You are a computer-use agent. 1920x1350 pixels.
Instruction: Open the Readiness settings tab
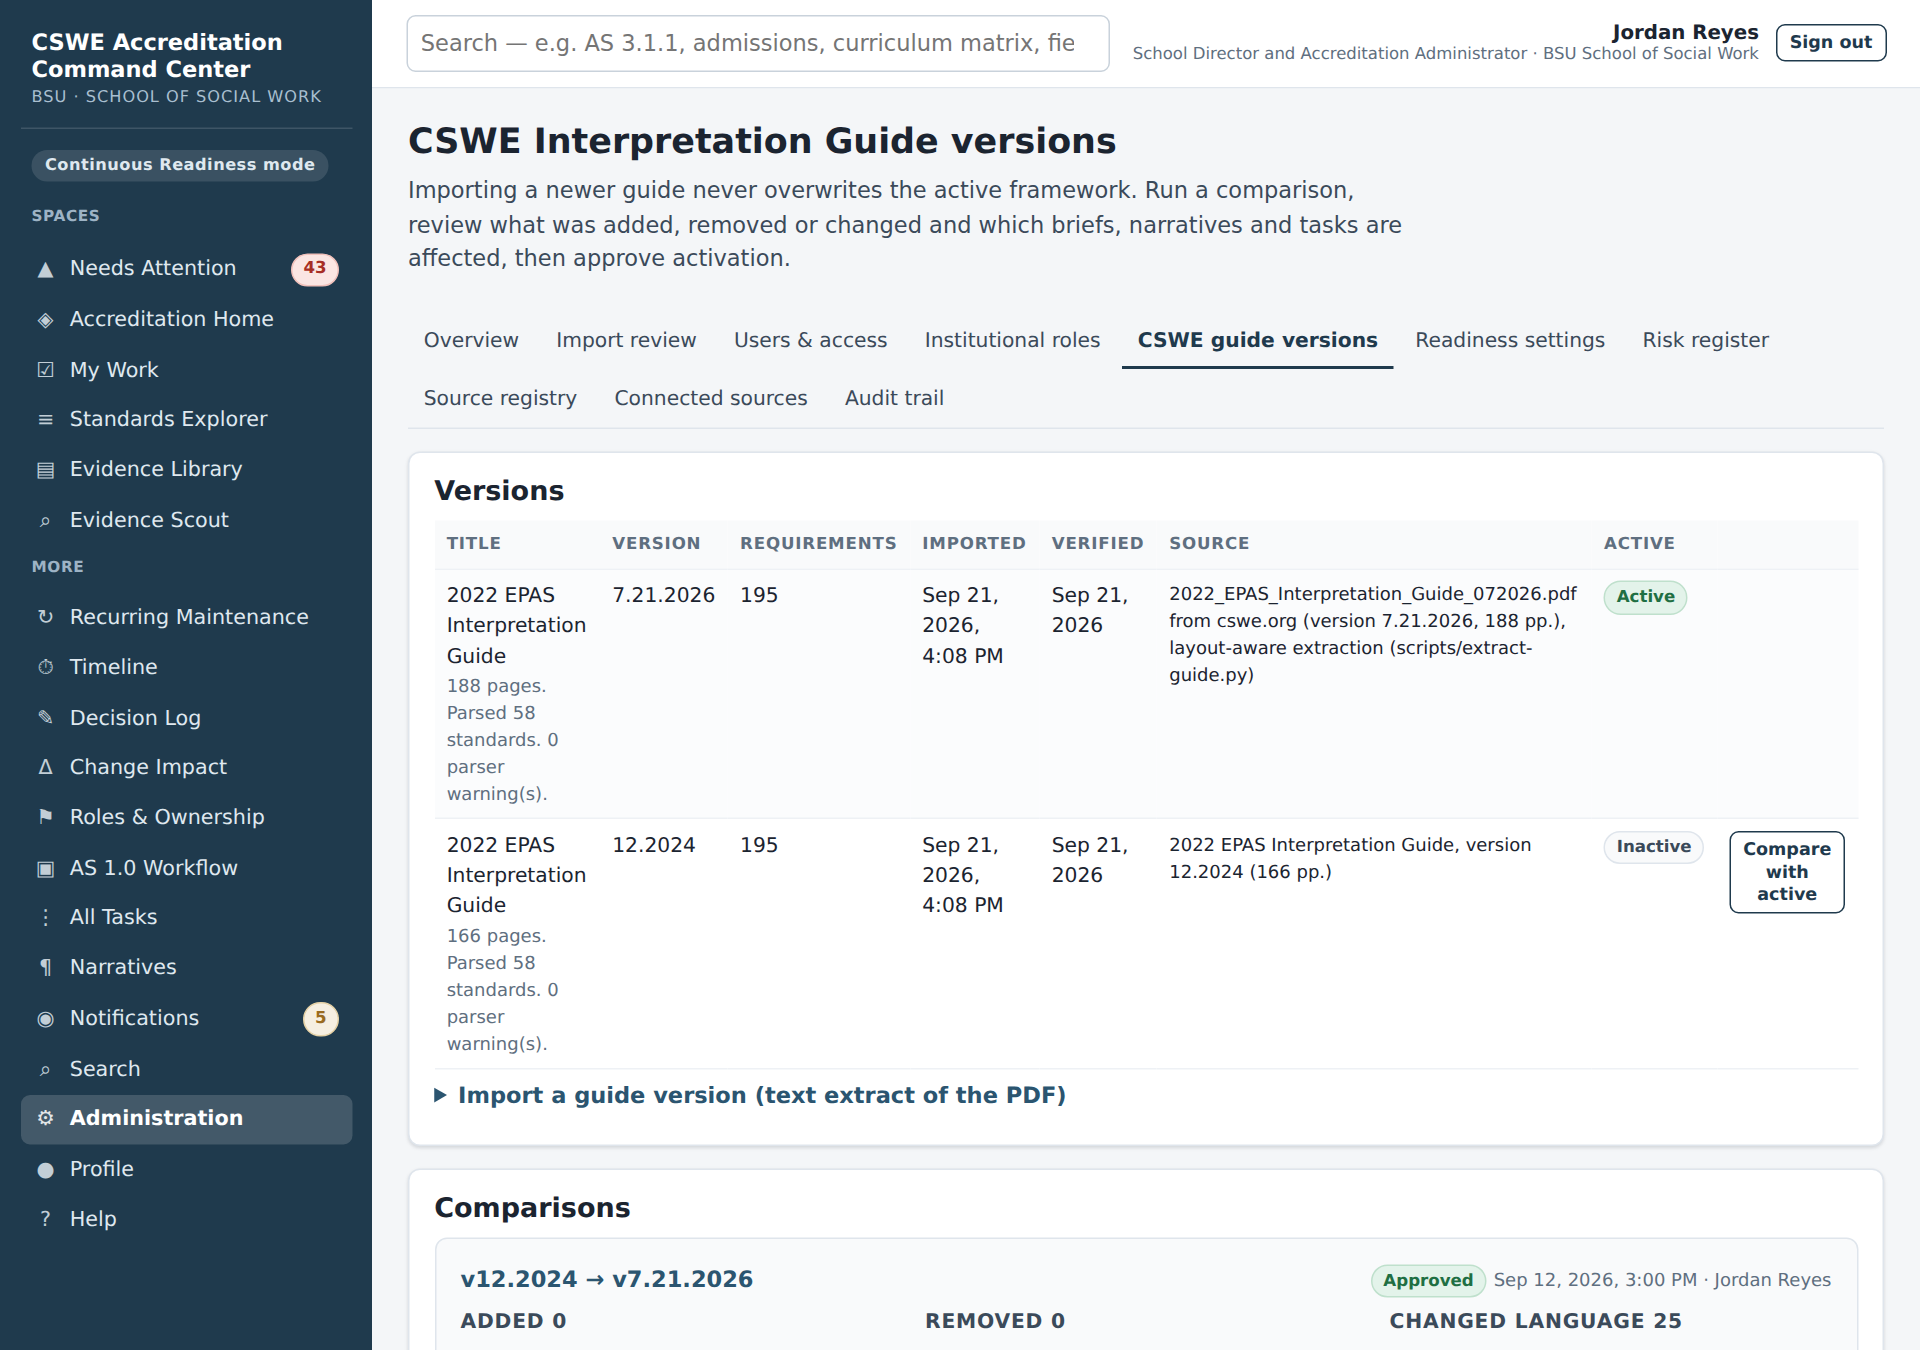(1510, 340)
